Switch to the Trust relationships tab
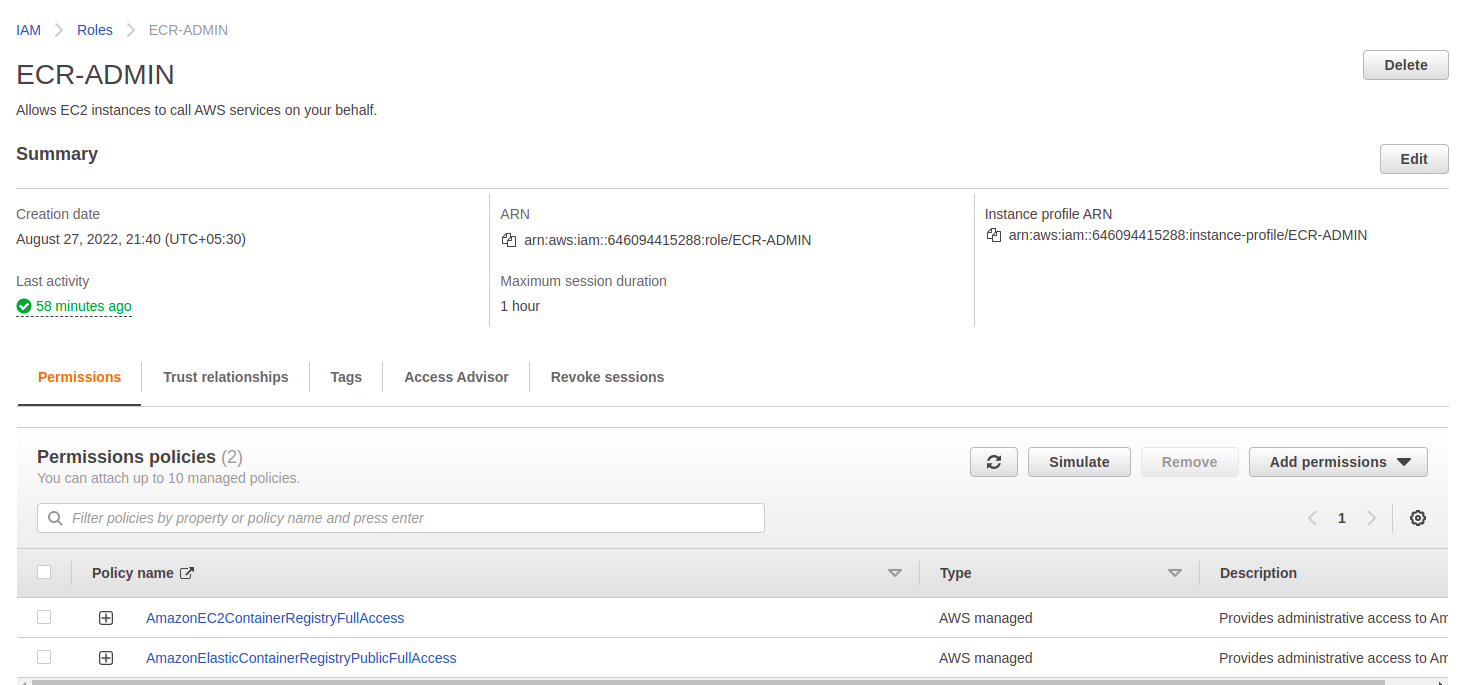This screenshot has width=1479, height=685. [x=225, y=377]
